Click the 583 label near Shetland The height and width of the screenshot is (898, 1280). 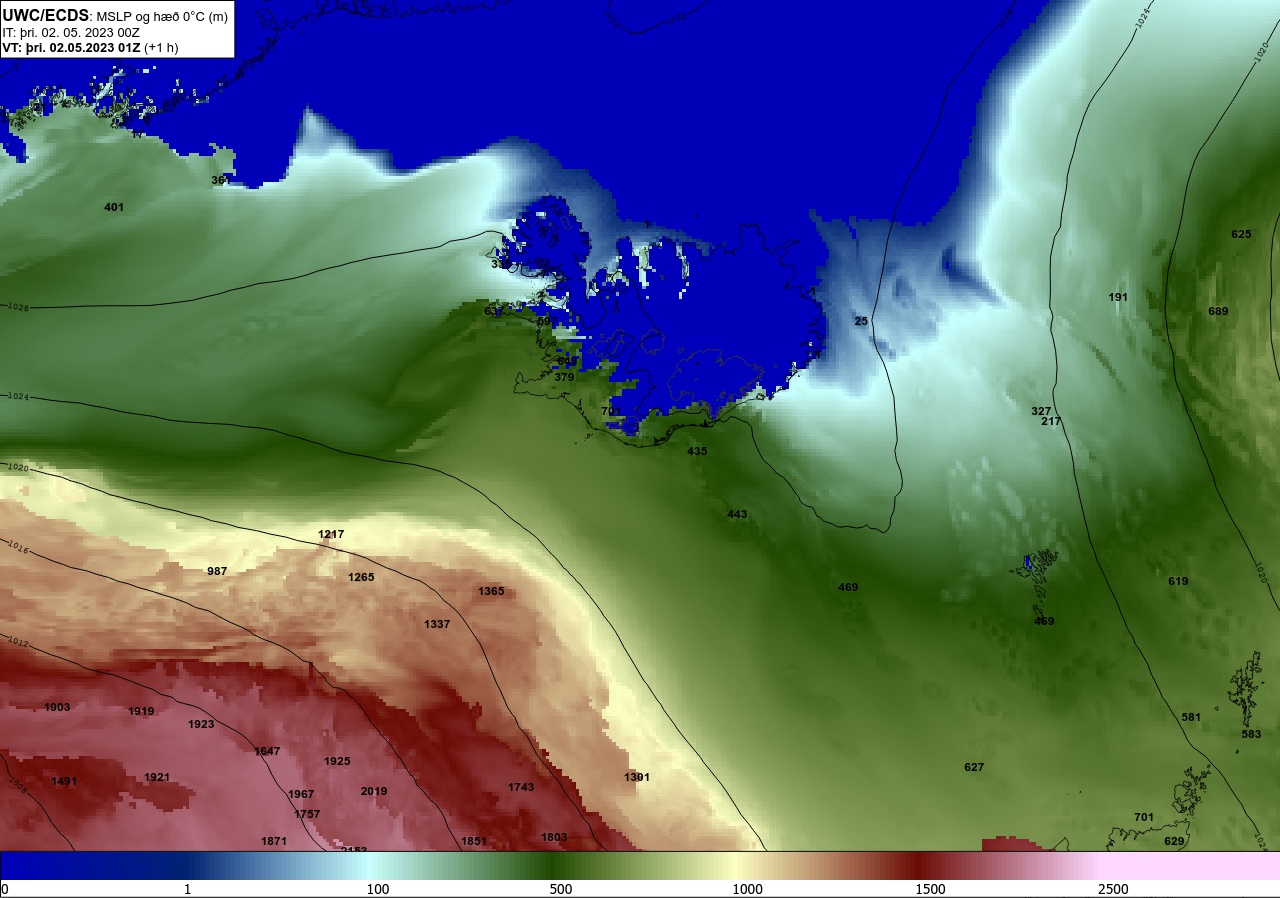(x=1251, y=734)
